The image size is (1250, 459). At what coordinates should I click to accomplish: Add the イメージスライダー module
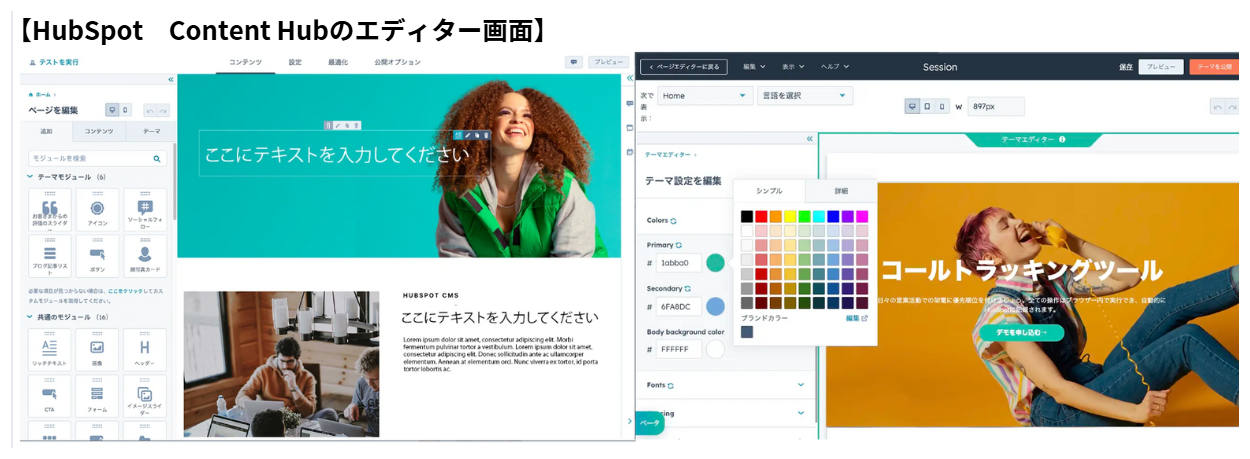pos(145,397)
